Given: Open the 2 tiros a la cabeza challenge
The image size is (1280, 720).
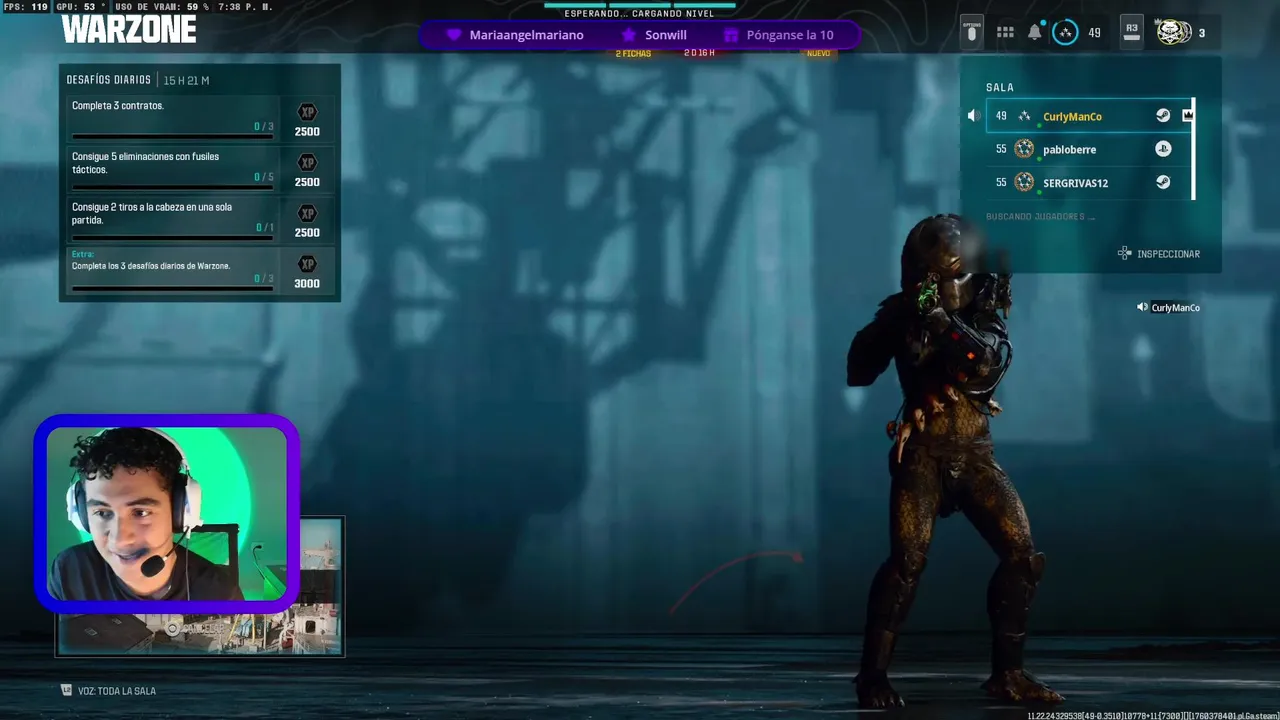Looking at the screenshot, I should click(x=200, y=220).
